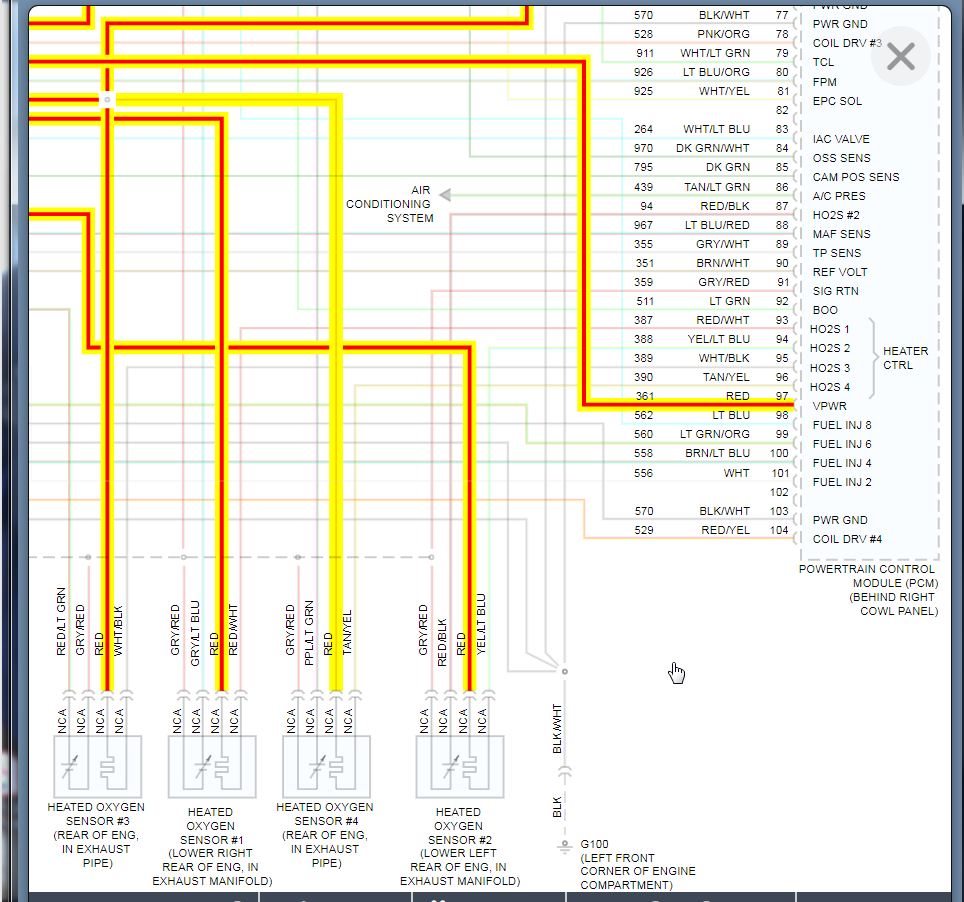
Task: Select the MAF SENS pin label
Action: pos(841,234)
